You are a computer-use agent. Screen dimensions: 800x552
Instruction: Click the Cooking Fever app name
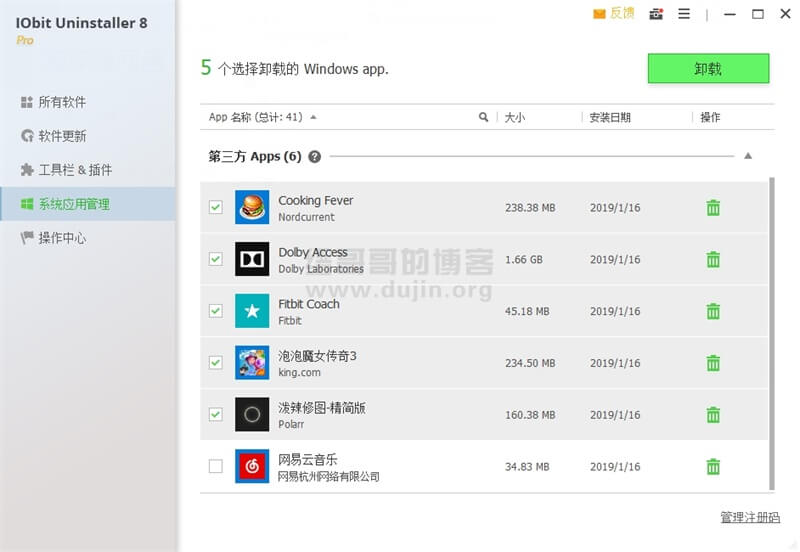tap(315, 200)
